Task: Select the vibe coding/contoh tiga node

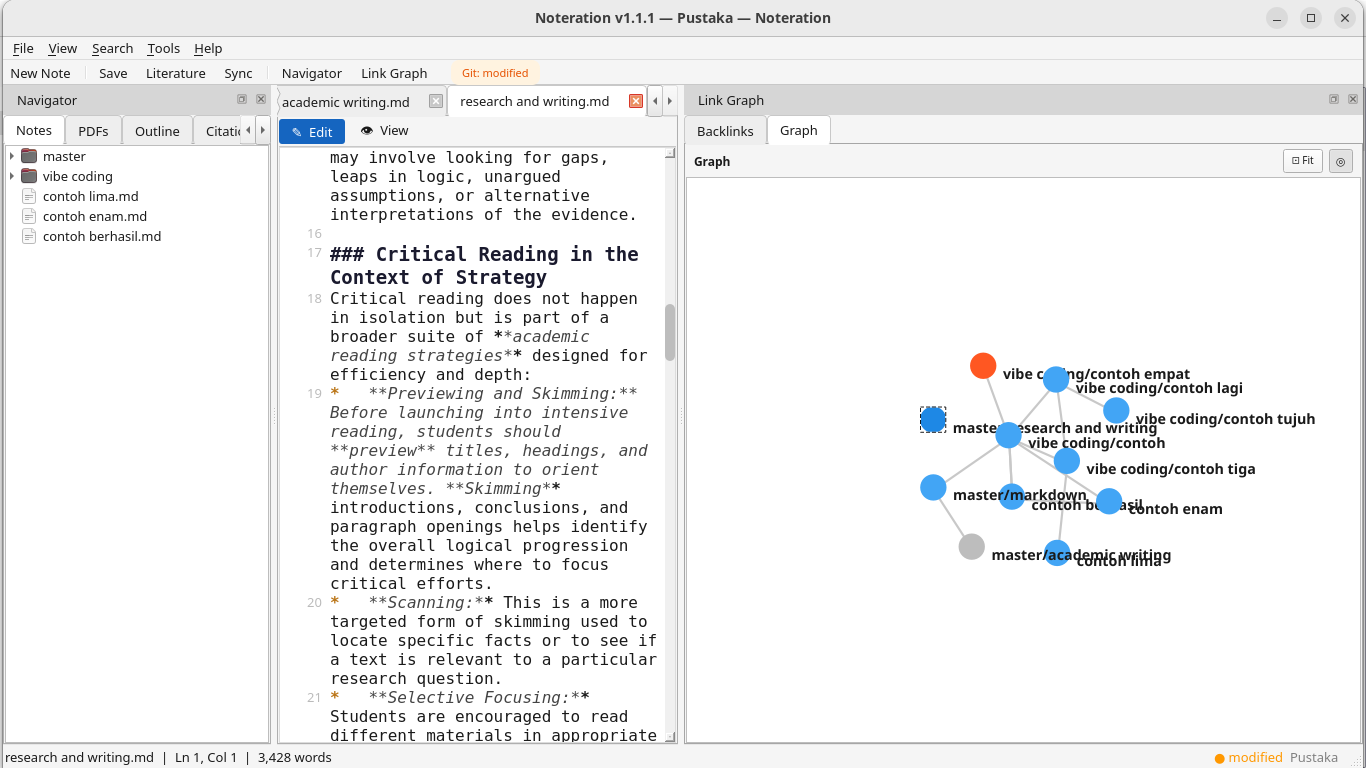Action: tap(1067, 460)
